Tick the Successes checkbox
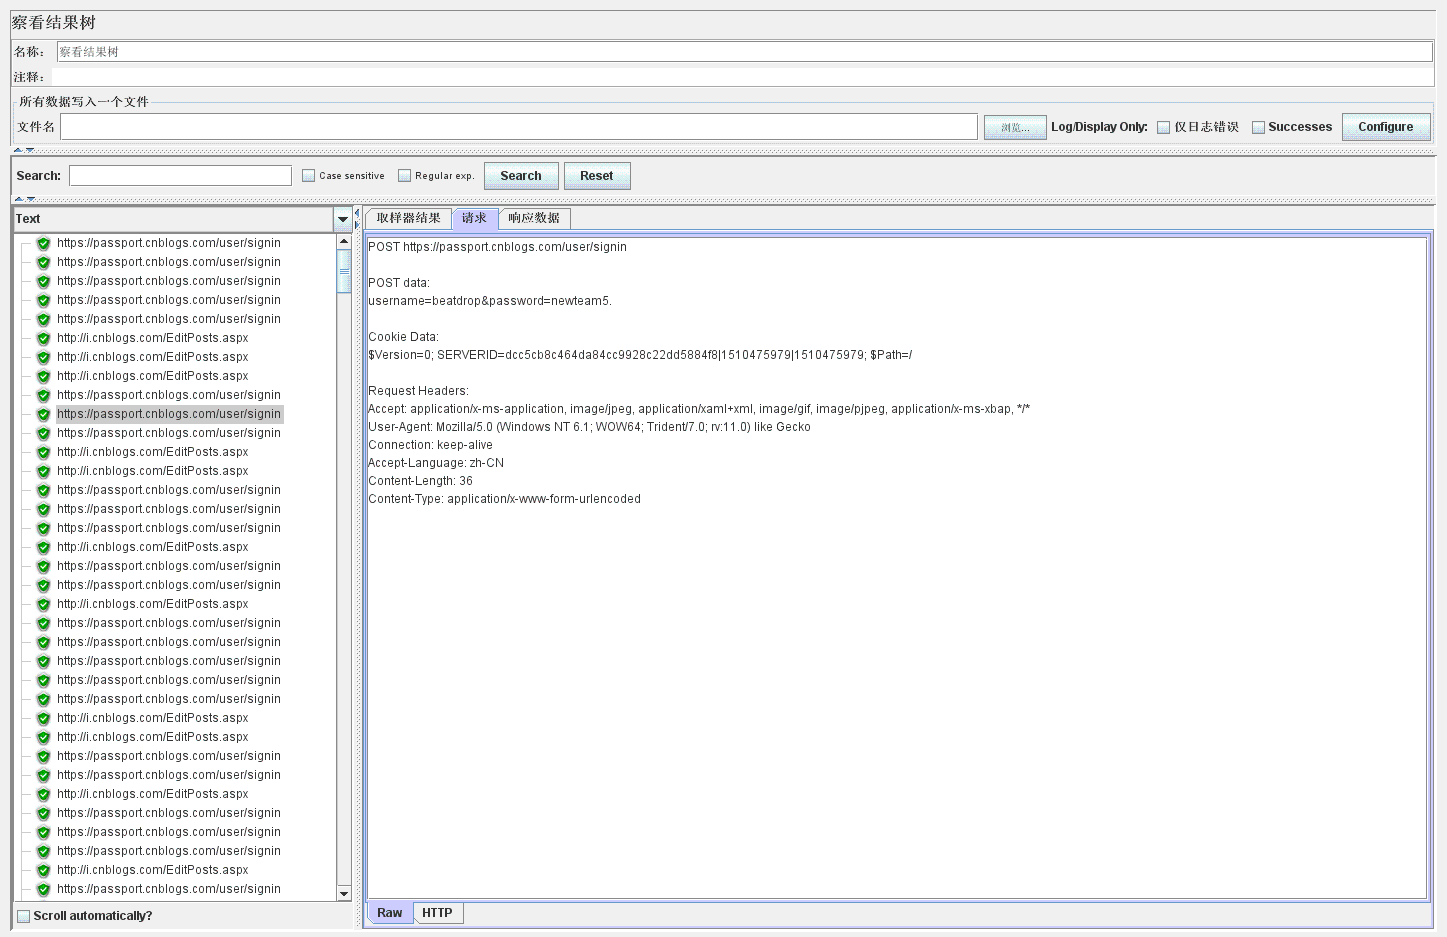Screen dimensions: 1447x937 pyautogui.click(x=1259, y=127)
